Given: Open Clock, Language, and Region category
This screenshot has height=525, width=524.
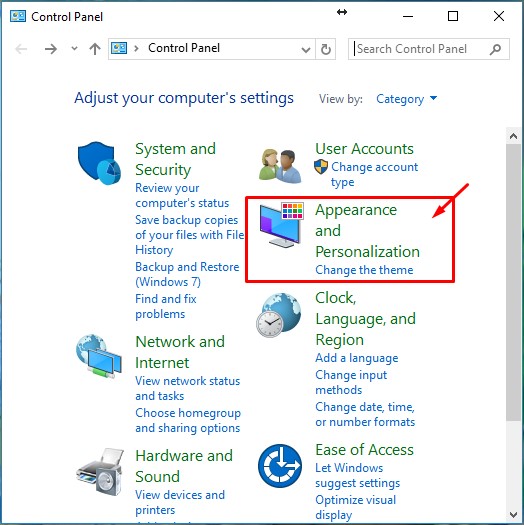Looking at the screenshot, I should coord(365,318).
